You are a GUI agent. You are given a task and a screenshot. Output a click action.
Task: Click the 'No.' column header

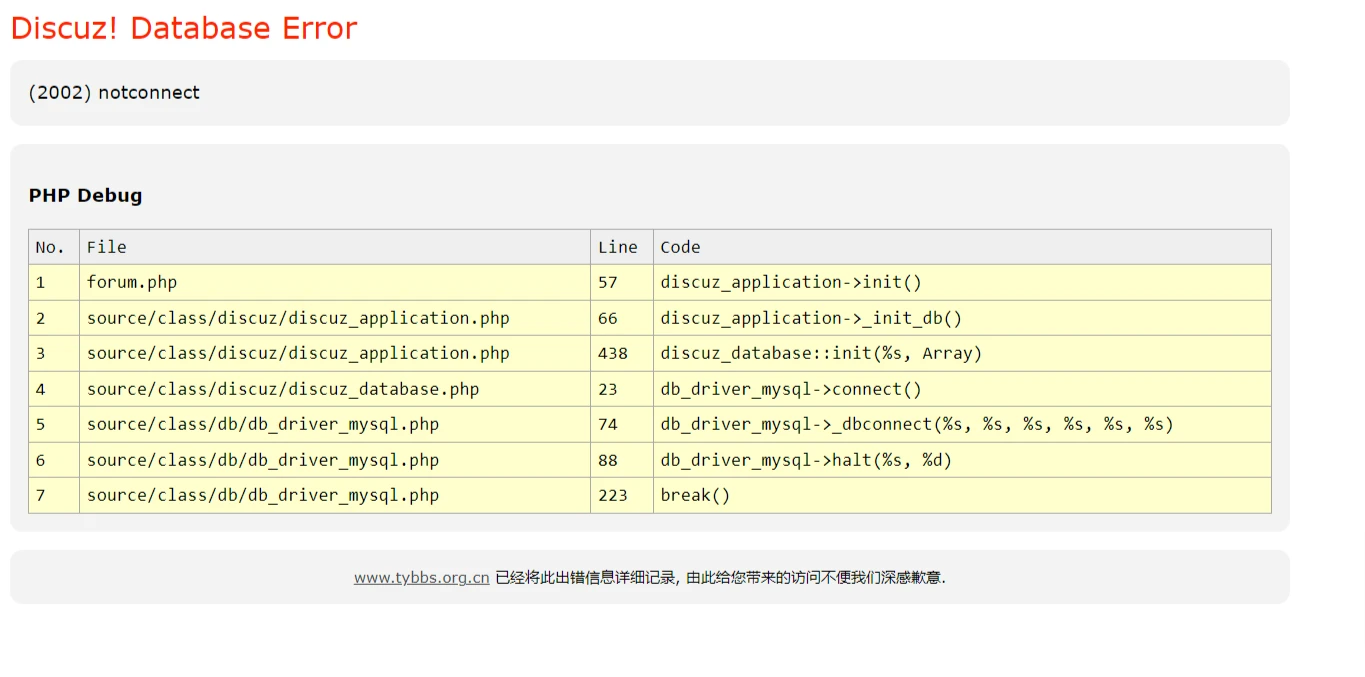pyautogui.click(x=54, y=247)
